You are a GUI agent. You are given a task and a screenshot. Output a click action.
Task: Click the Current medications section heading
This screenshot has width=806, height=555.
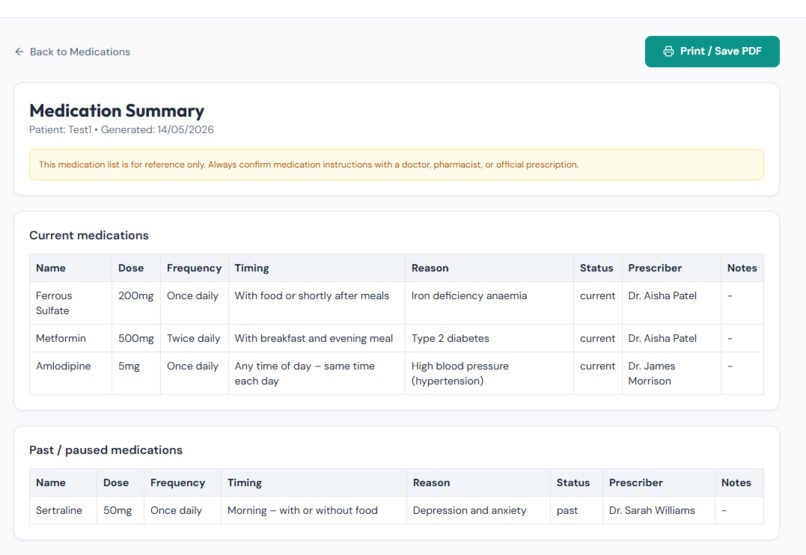coord(89,235)
